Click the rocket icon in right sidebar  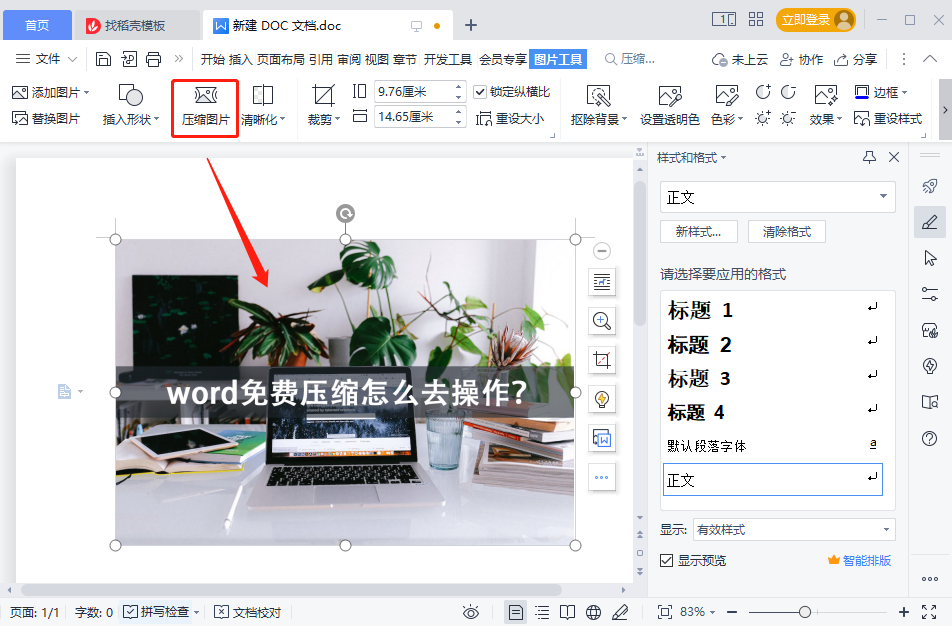pos(930,186)
